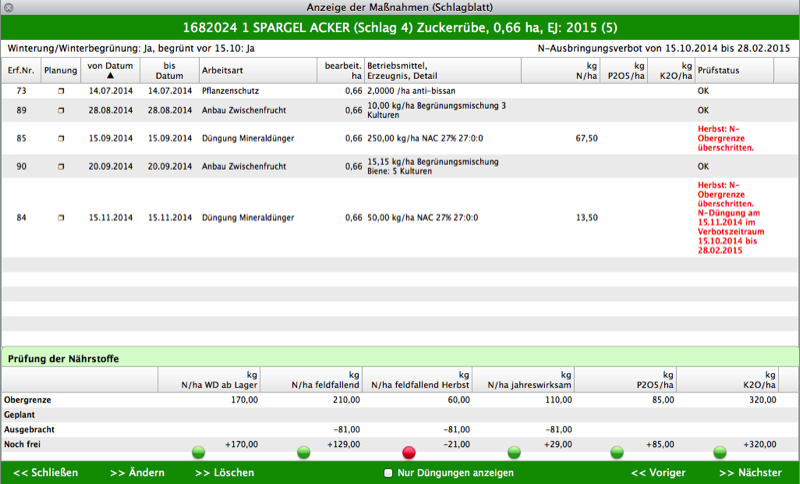Click the Obergrenze value 60,00
The image size is (800, 484).
click(x=458, y=400)
